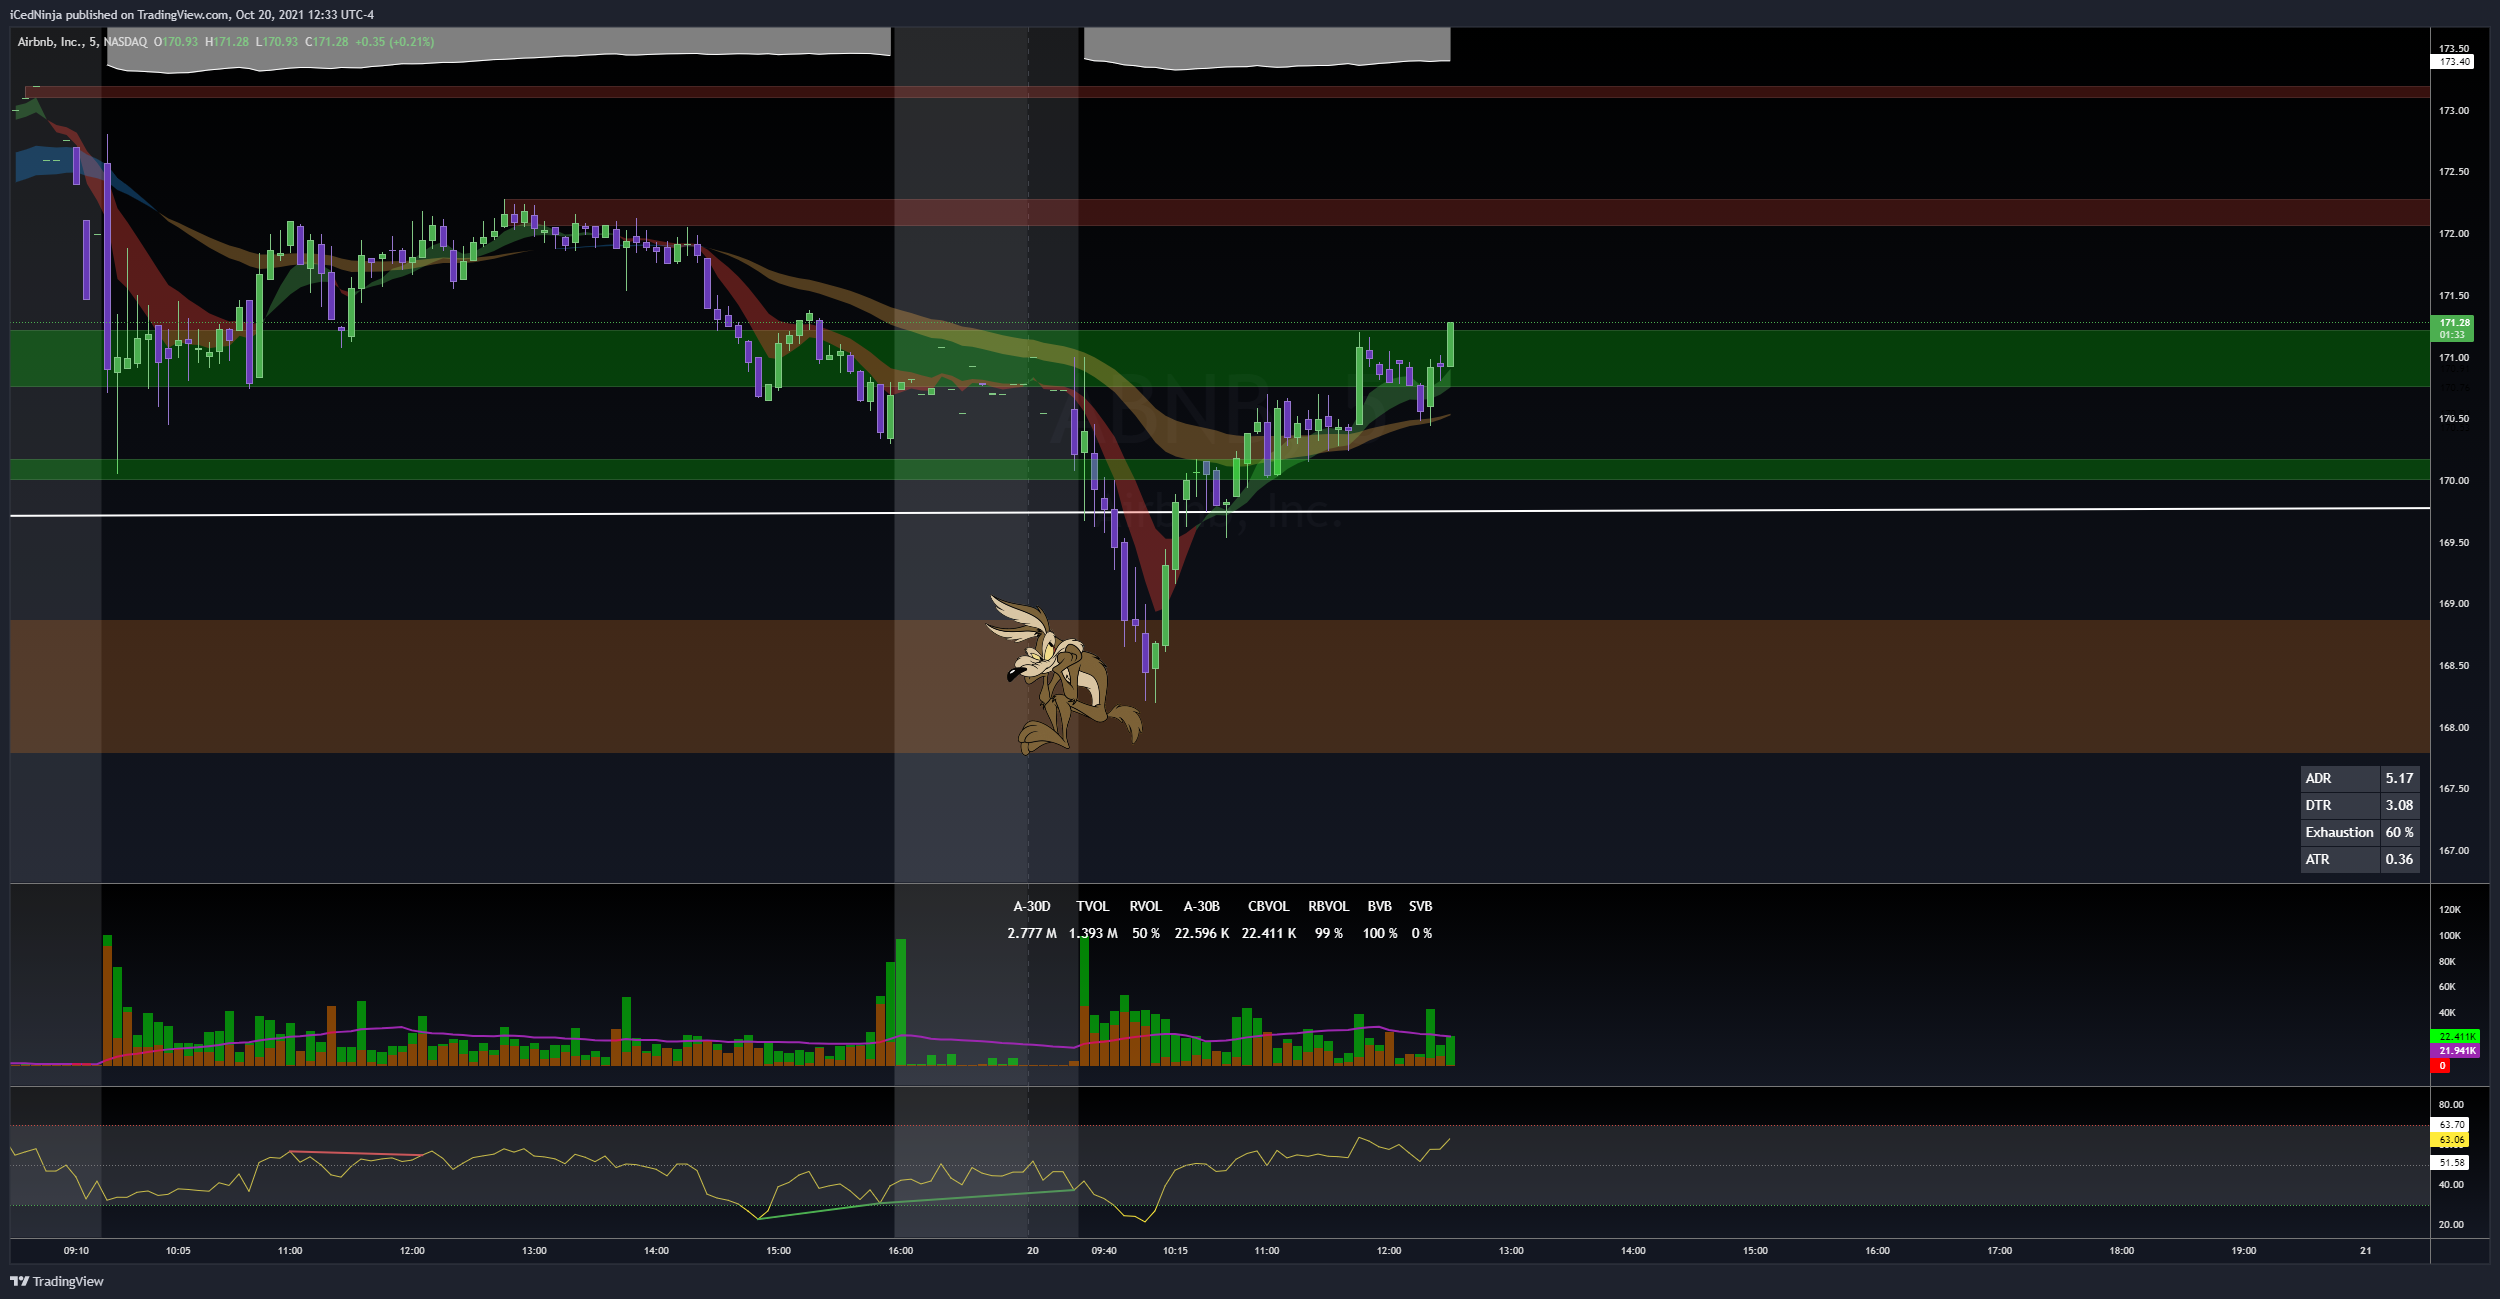2500x1299 pixels.
Task: Click the 10:15 time axis label
Action: point(1176,1251)
